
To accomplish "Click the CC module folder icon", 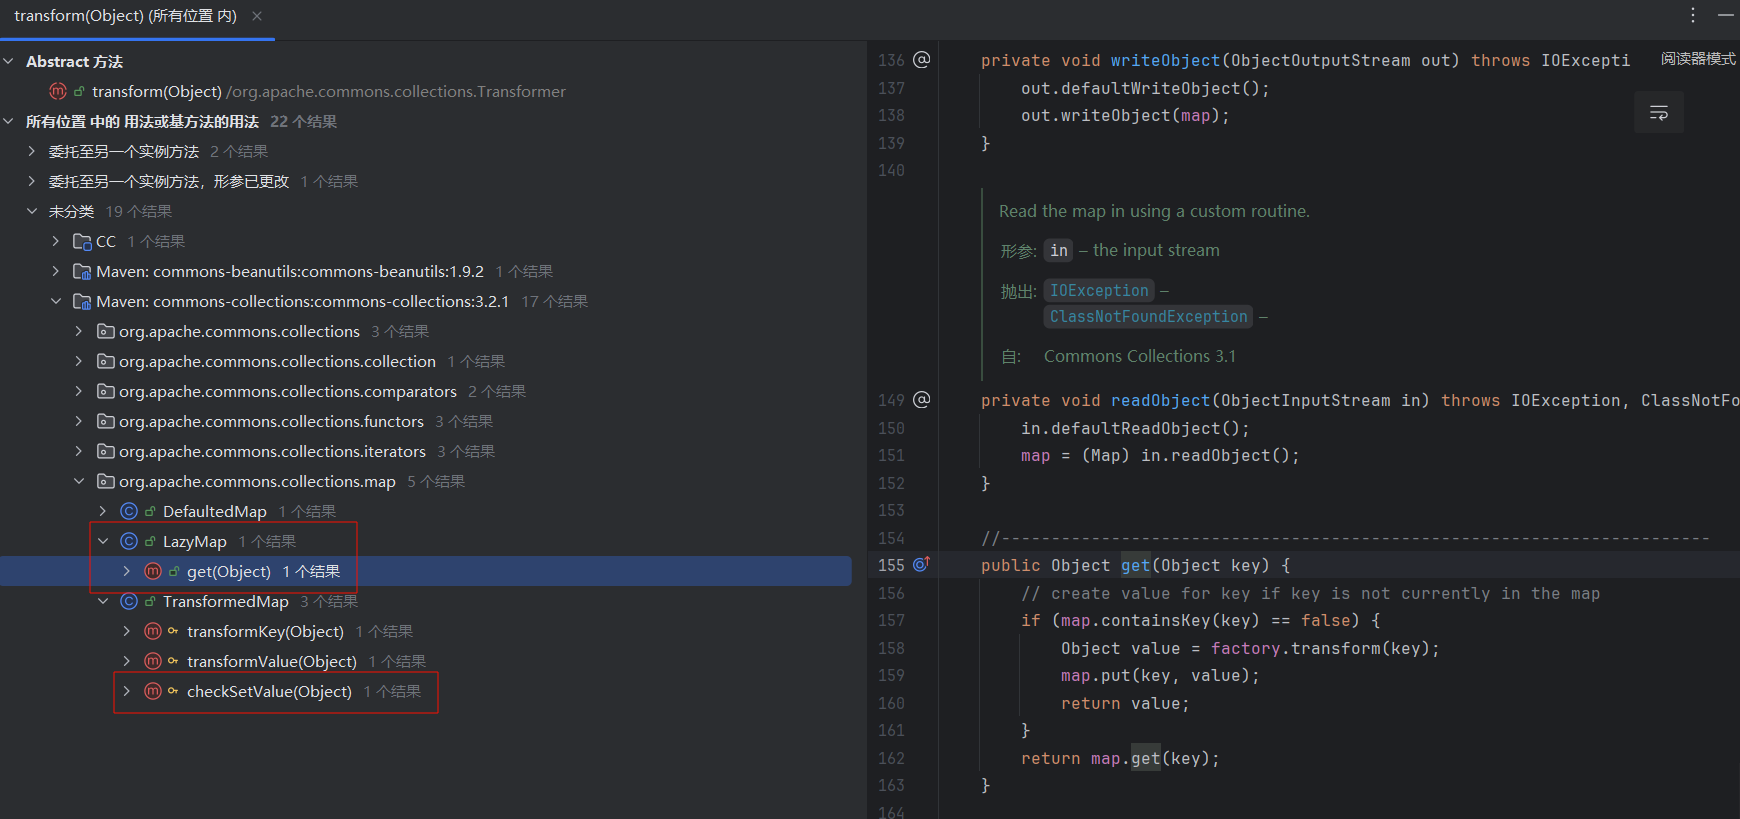I will pyautogui.click(x=82, y=241).
